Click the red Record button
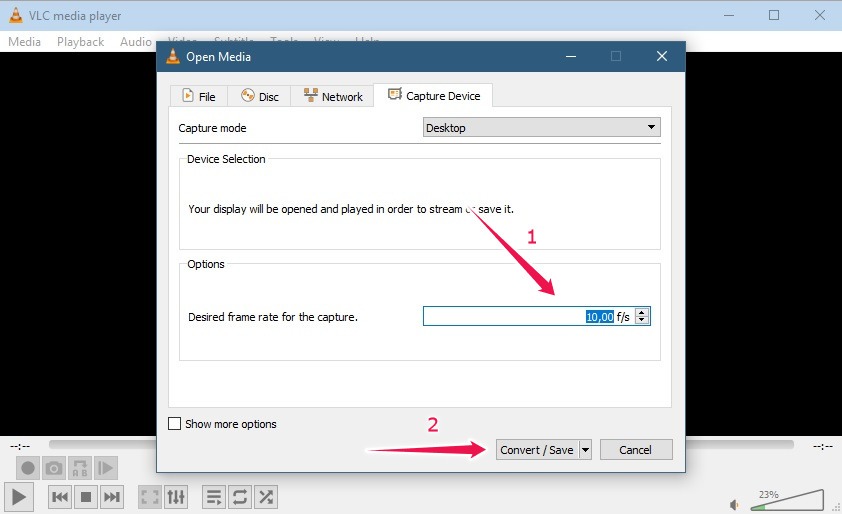 click(x=27, y=468)
